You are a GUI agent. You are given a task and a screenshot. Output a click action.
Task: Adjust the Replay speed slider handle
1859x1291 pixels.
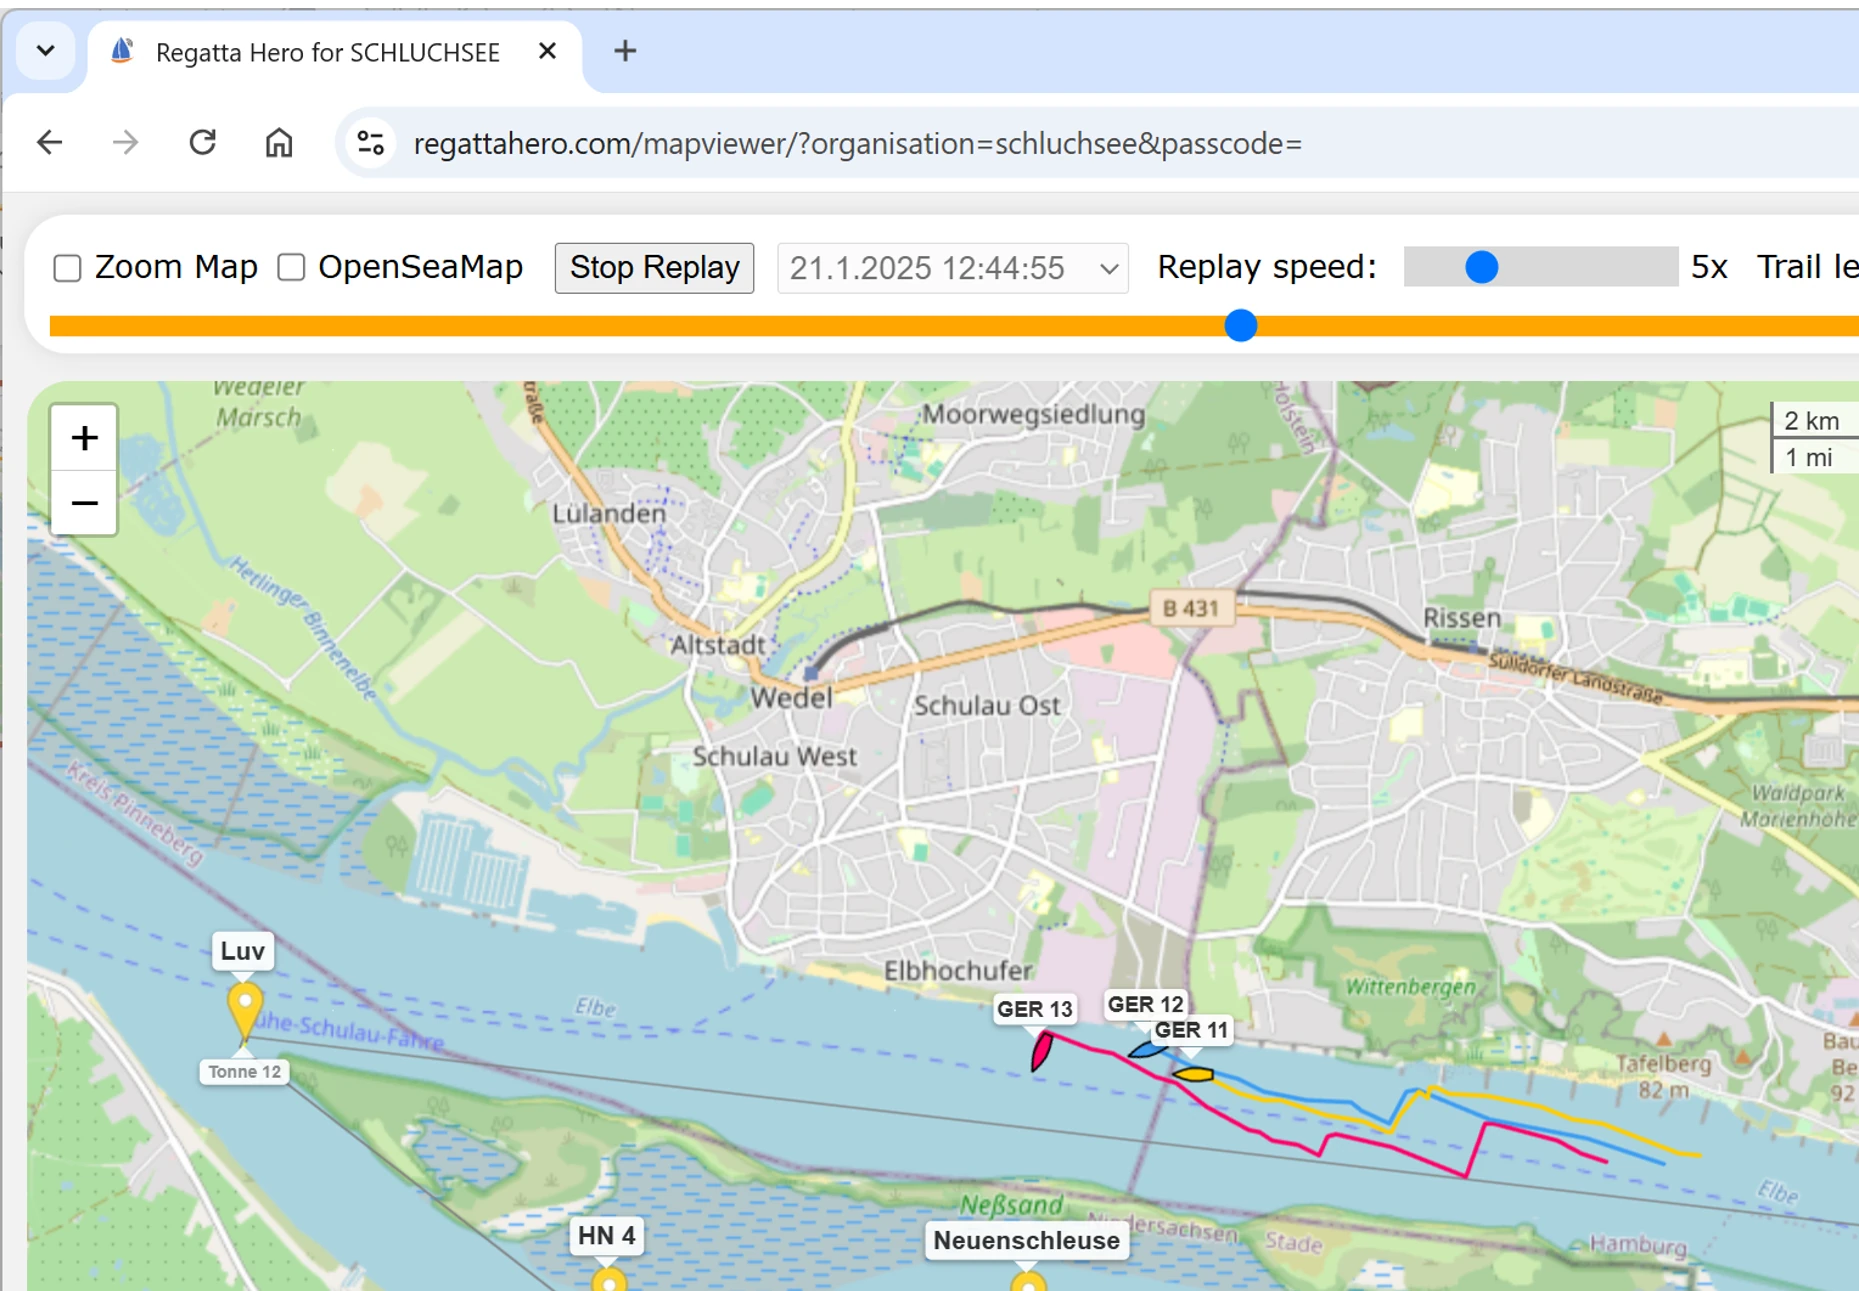coord(1481,267)
